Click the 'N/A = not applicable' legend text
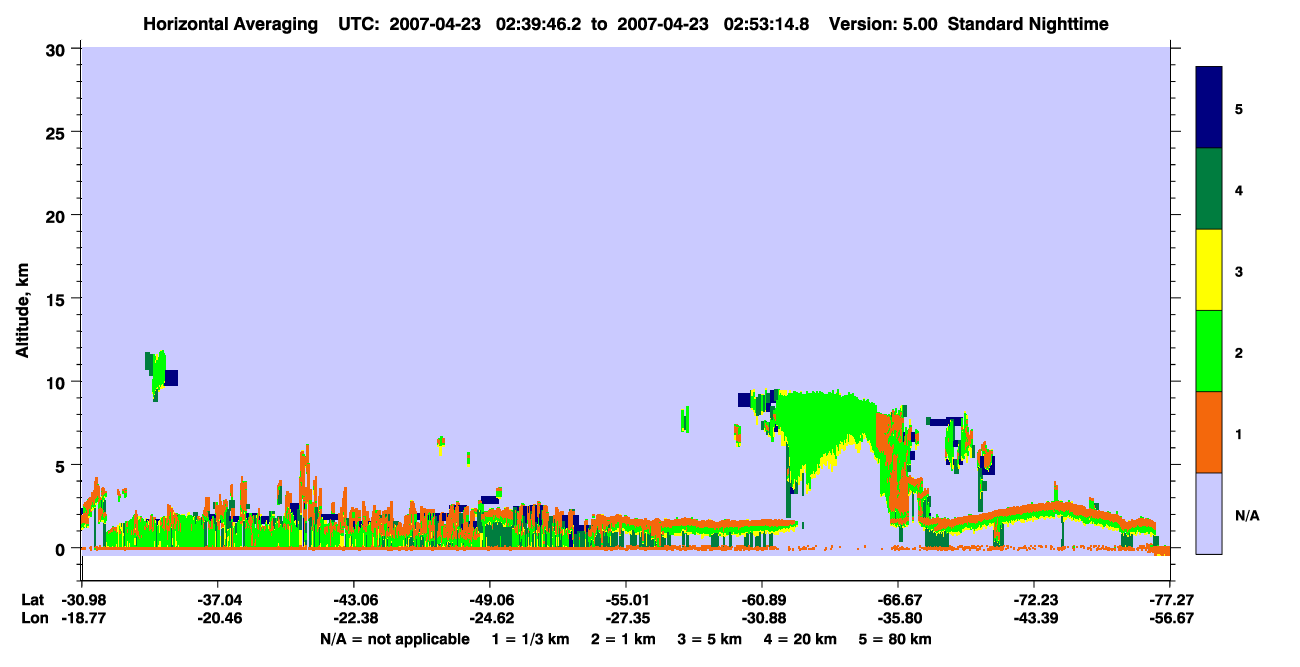The width and height of the screenshot is (1300, 667). click(x=394, y=639)
